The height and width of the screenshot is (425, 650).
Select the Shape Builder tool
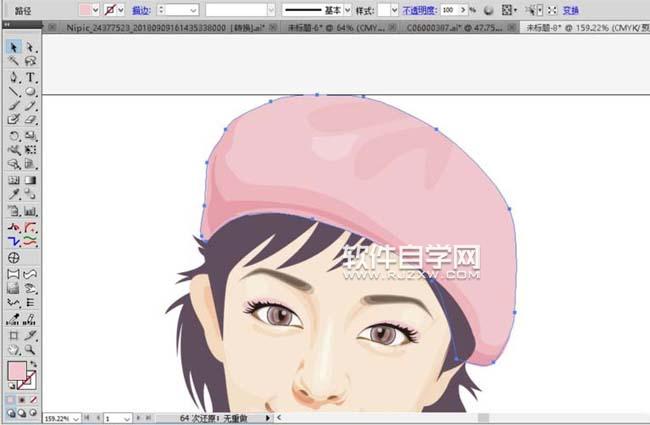coord(14,164)
